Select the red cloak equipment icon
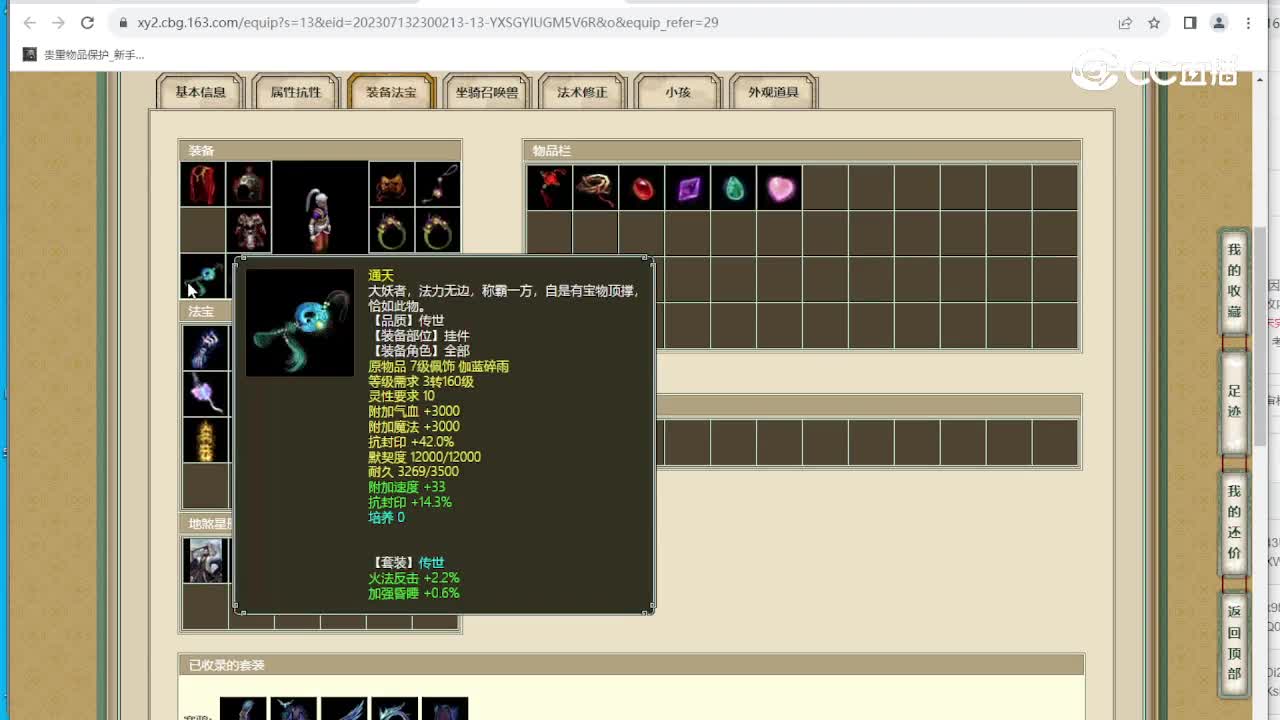 202,184
